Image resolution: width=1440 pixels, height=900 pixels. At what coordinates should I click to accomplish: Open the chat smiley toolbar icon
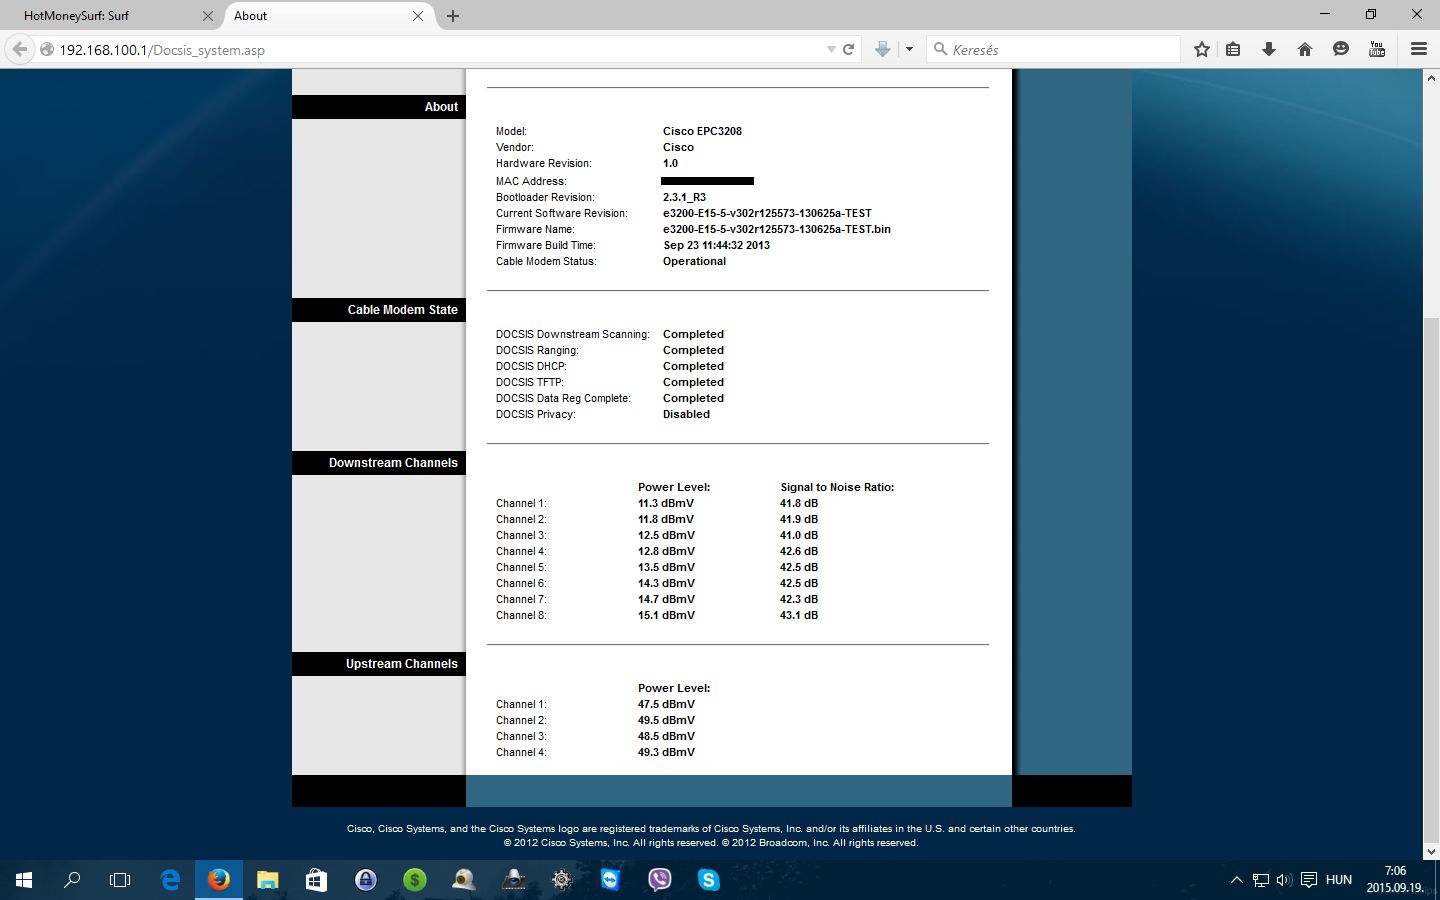(x=1341, y=49)
